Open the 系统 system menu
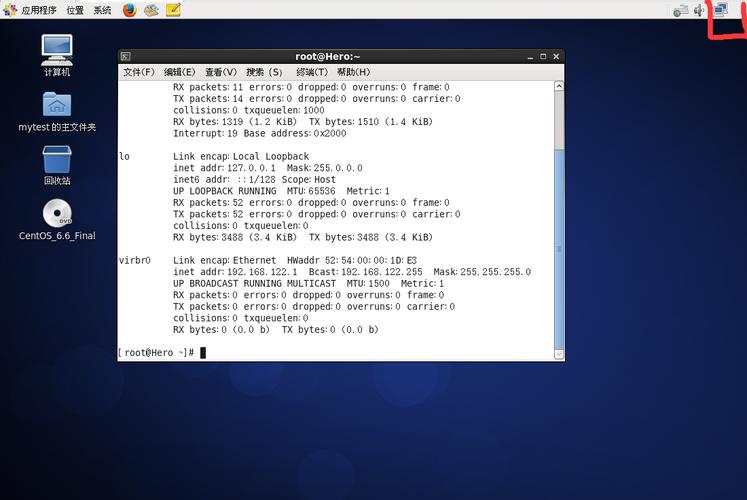The height and width of the screenshot is (500, 747). 102,10
